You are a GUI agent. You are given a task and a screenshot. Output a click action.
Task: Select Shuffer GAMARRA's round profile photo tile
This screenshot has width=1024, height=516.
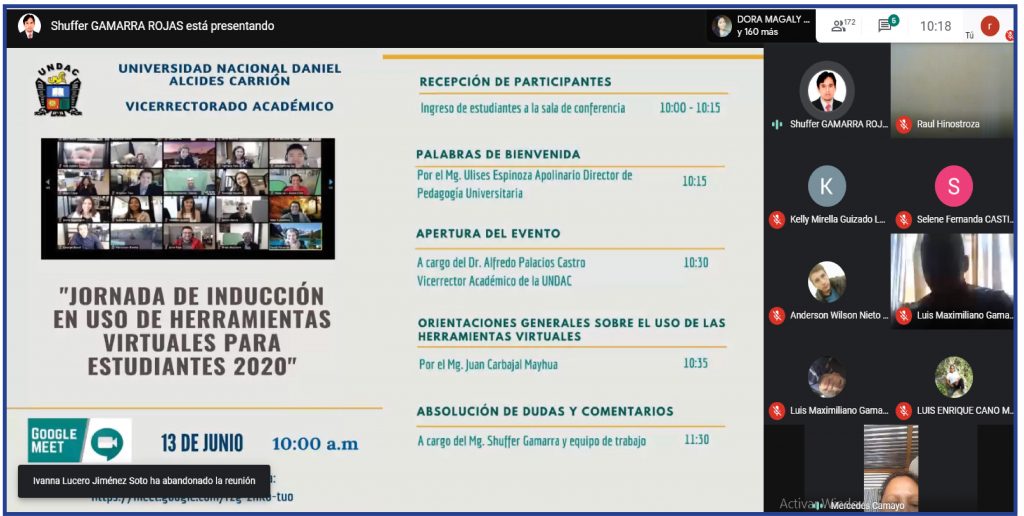click(827, 90)
